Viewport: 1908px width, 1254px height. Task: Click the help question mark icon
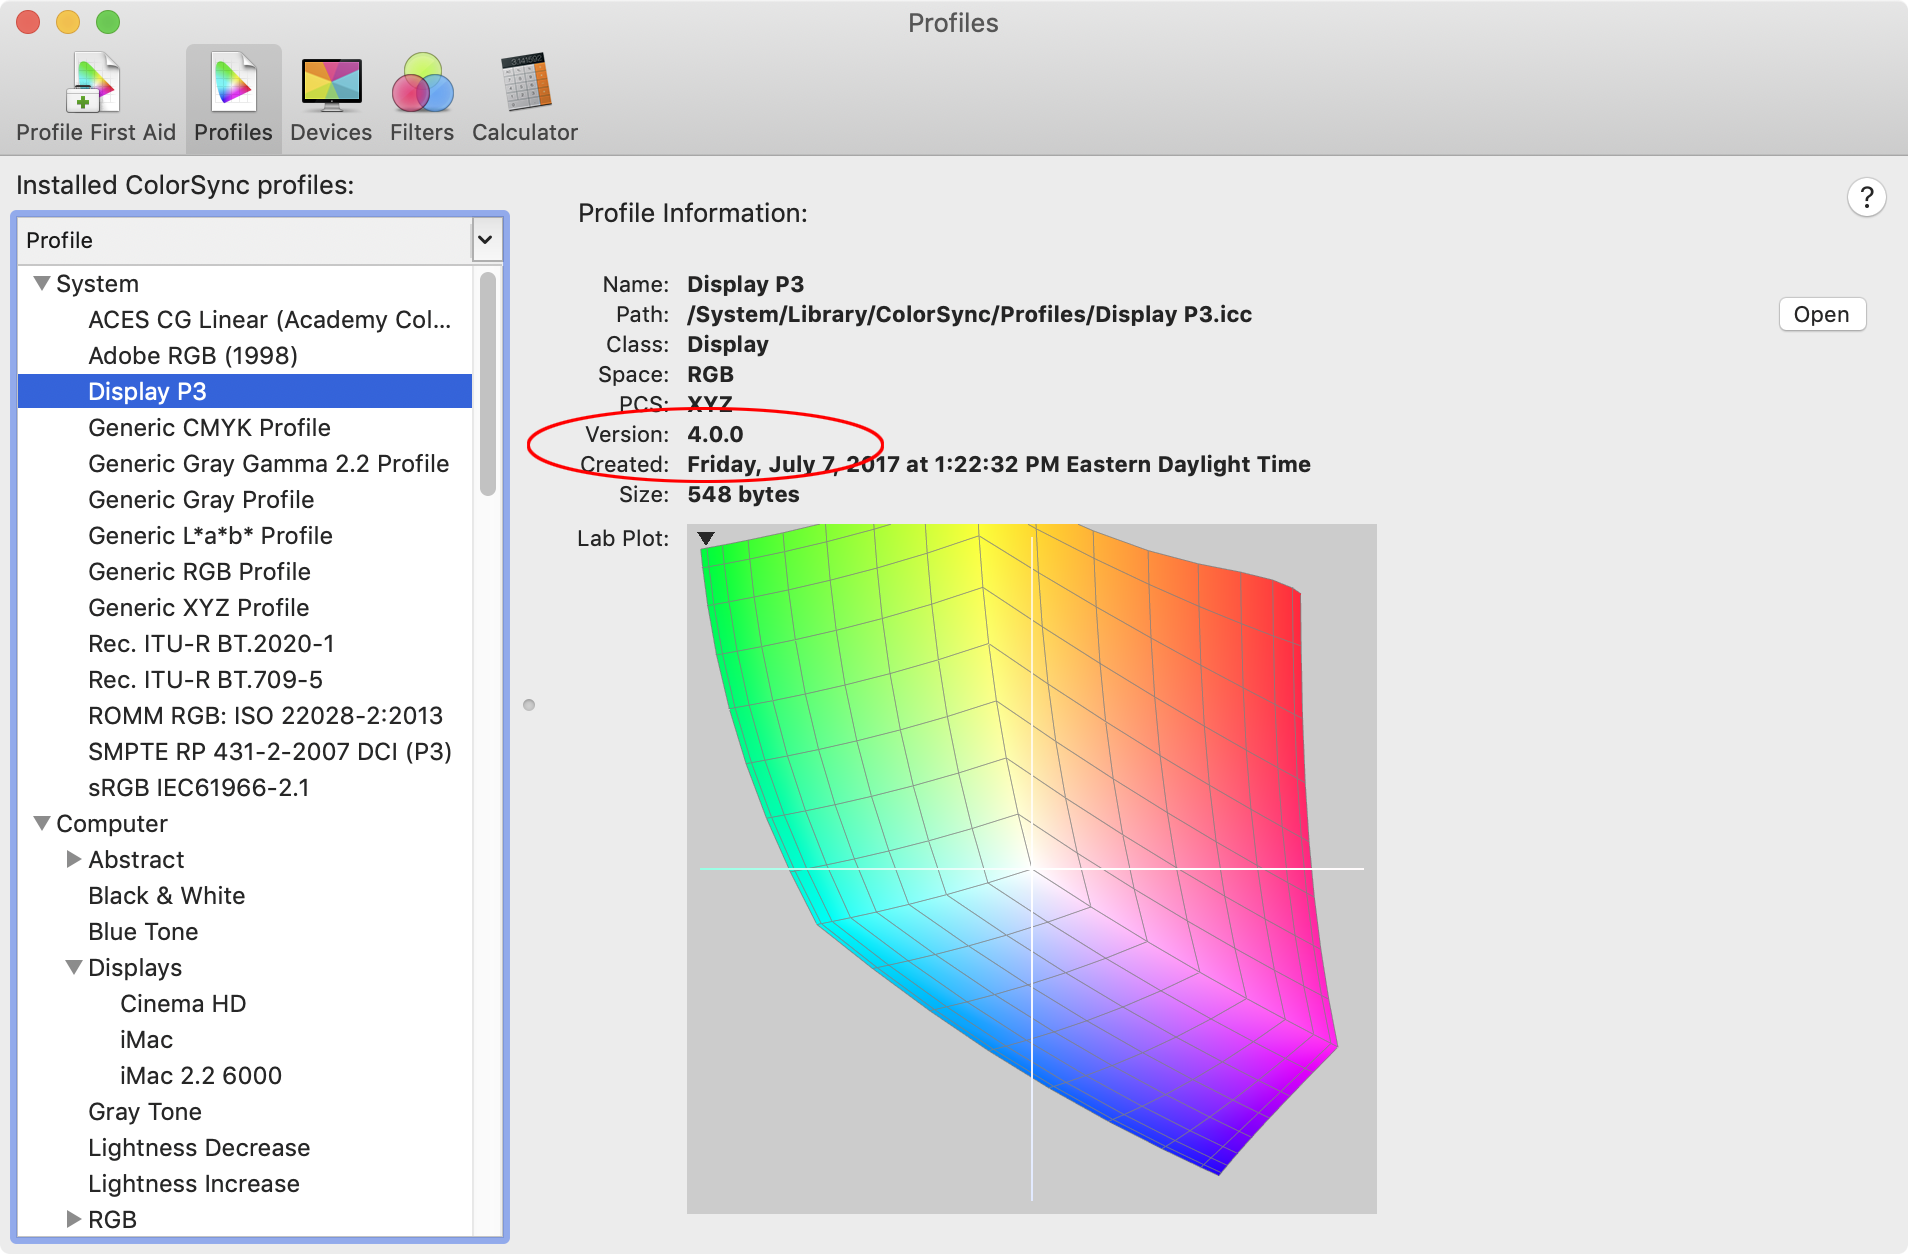pos(1866,197)
